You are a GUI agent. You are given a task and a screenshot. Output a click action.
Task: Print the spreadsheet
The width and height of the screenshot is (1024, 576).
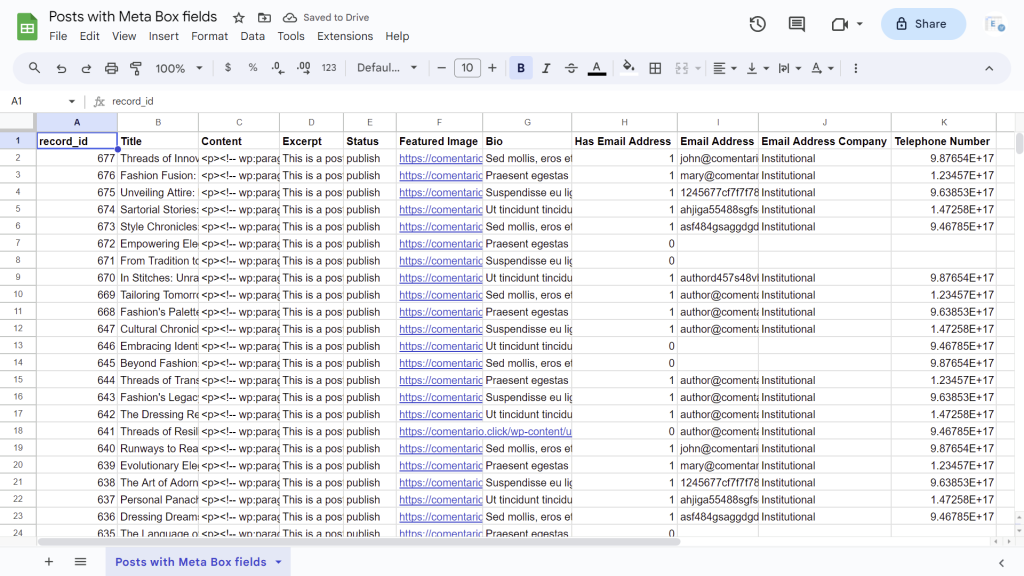coord(110,68)
